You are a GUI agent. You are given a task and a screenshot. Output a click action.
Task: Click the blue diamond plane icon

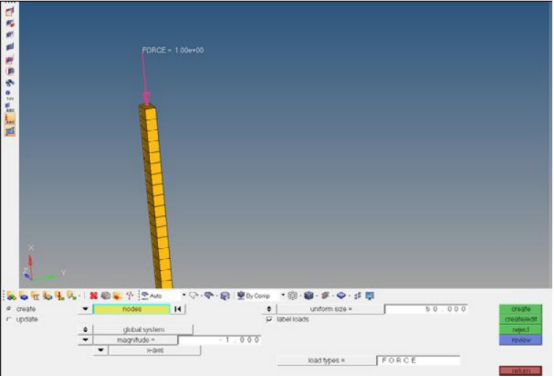click(x=341, y=295)
